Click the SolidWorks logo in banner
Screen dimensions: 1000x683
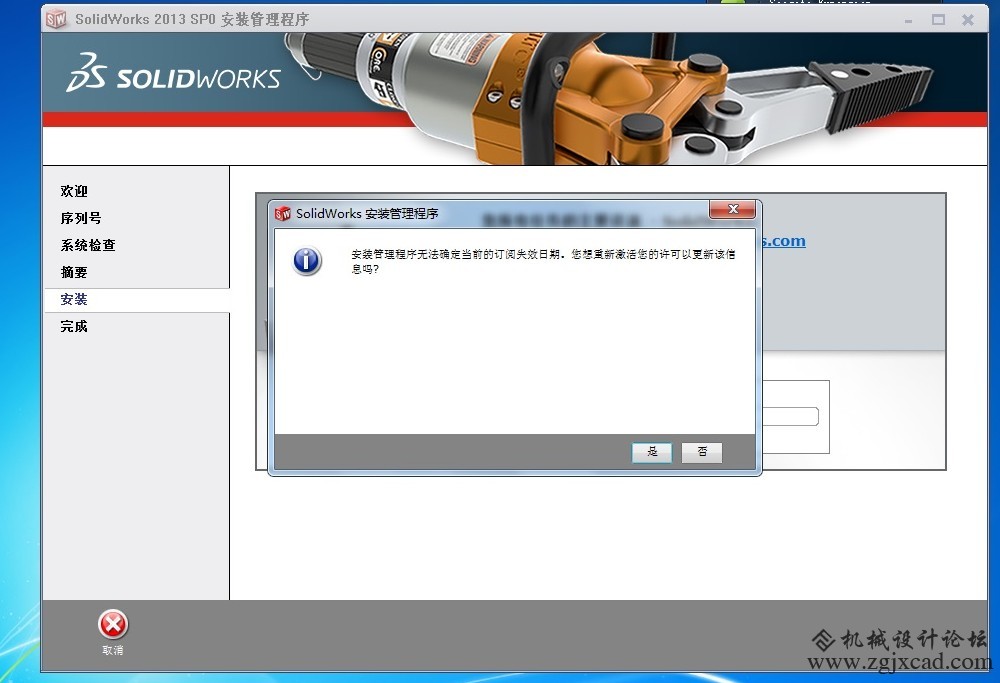[x=173, y=72]
